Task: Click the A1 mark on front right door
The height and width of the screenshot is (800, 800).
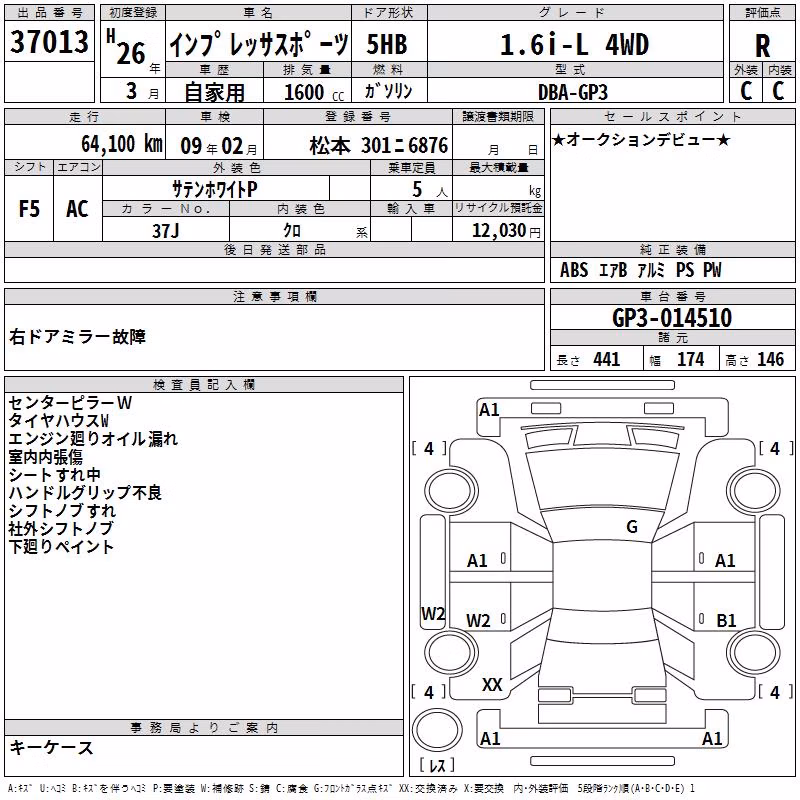Action: pos(725,561)
